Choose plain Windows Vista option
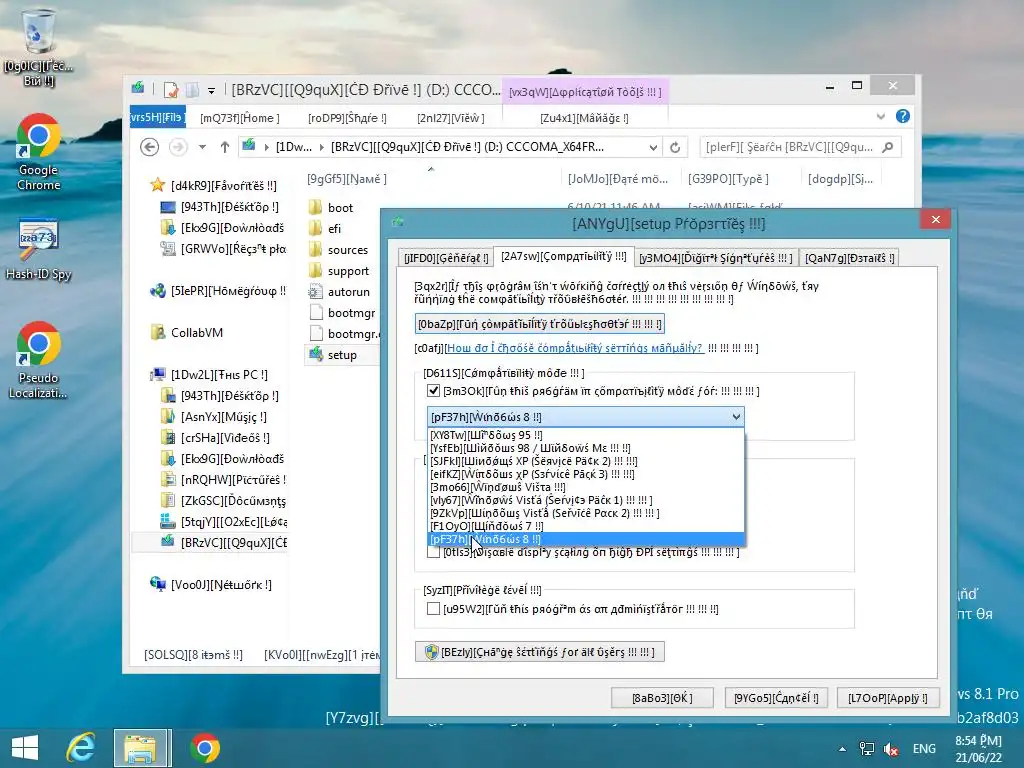 [586, 487]
